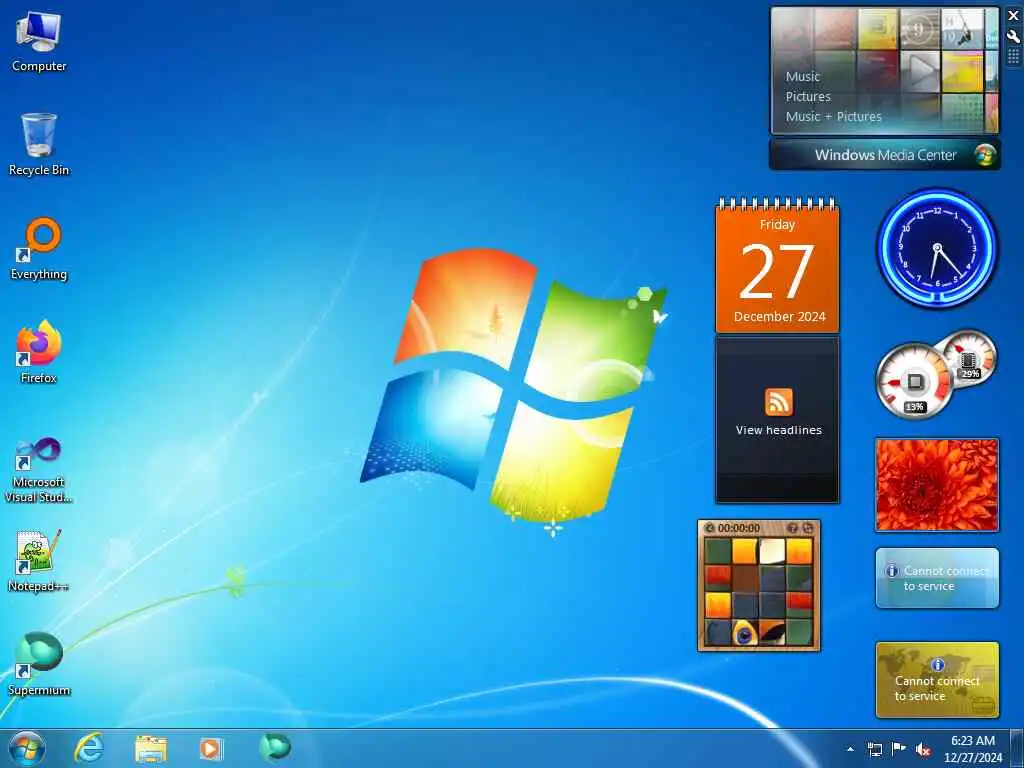Click the weather gadget Cannot connect message
The height and width of the screenshot is (768, 1024).
(937, 578)
